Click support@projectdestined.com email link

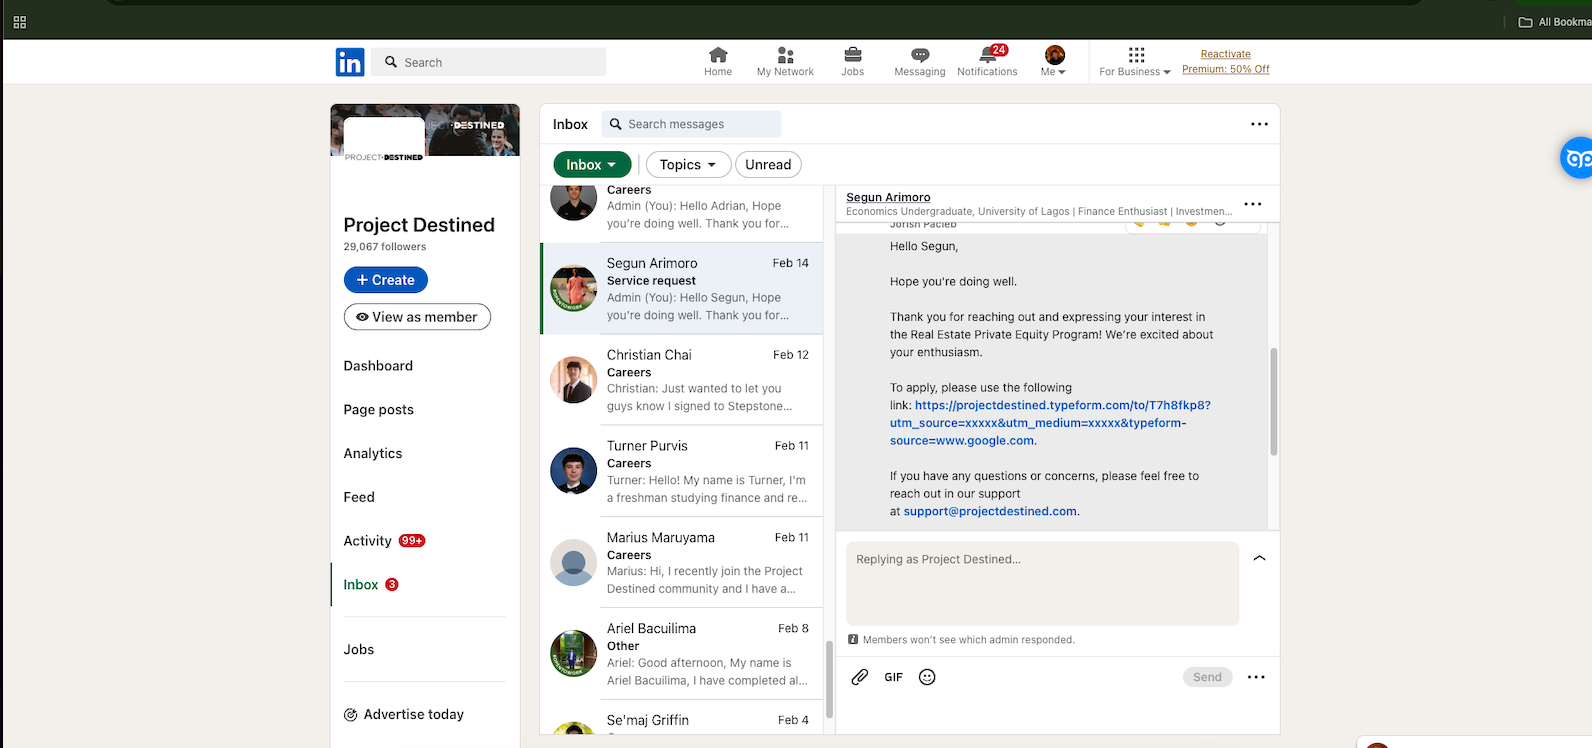(x=990, y=511)
